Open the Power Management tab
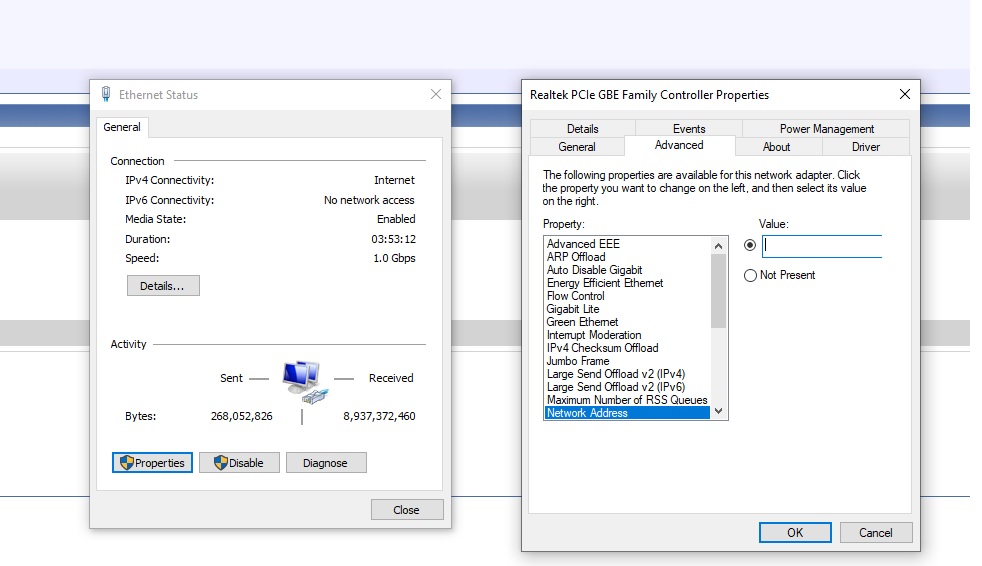 point(827,128)
